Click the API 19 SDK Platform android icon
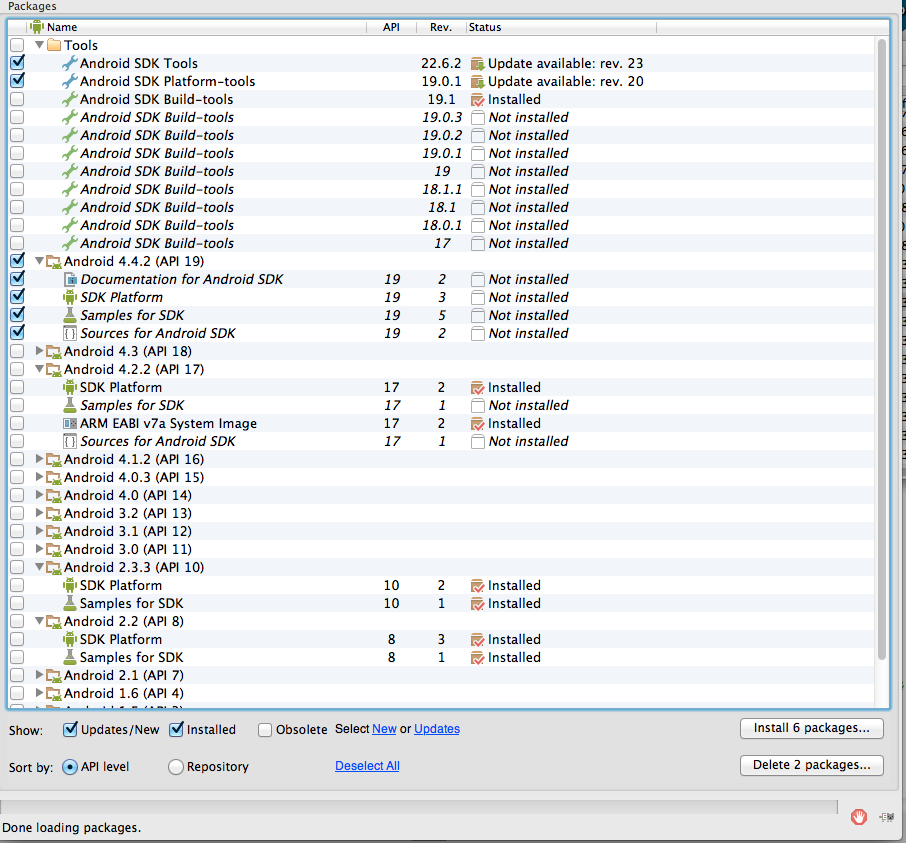 (x=69, y=297)
